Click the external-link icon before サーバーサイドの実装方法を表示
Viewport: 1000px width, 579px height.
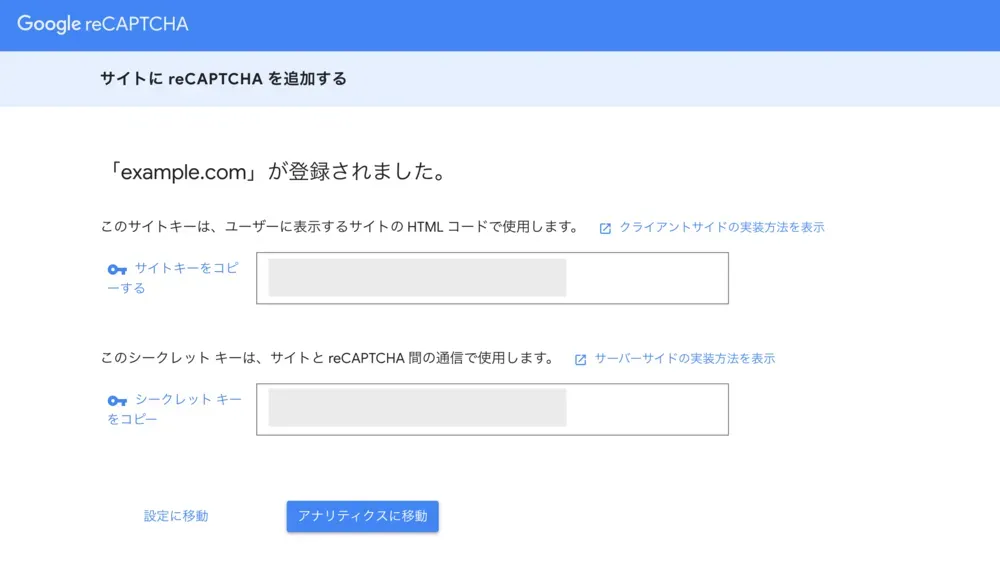click(x=580, y=360)
